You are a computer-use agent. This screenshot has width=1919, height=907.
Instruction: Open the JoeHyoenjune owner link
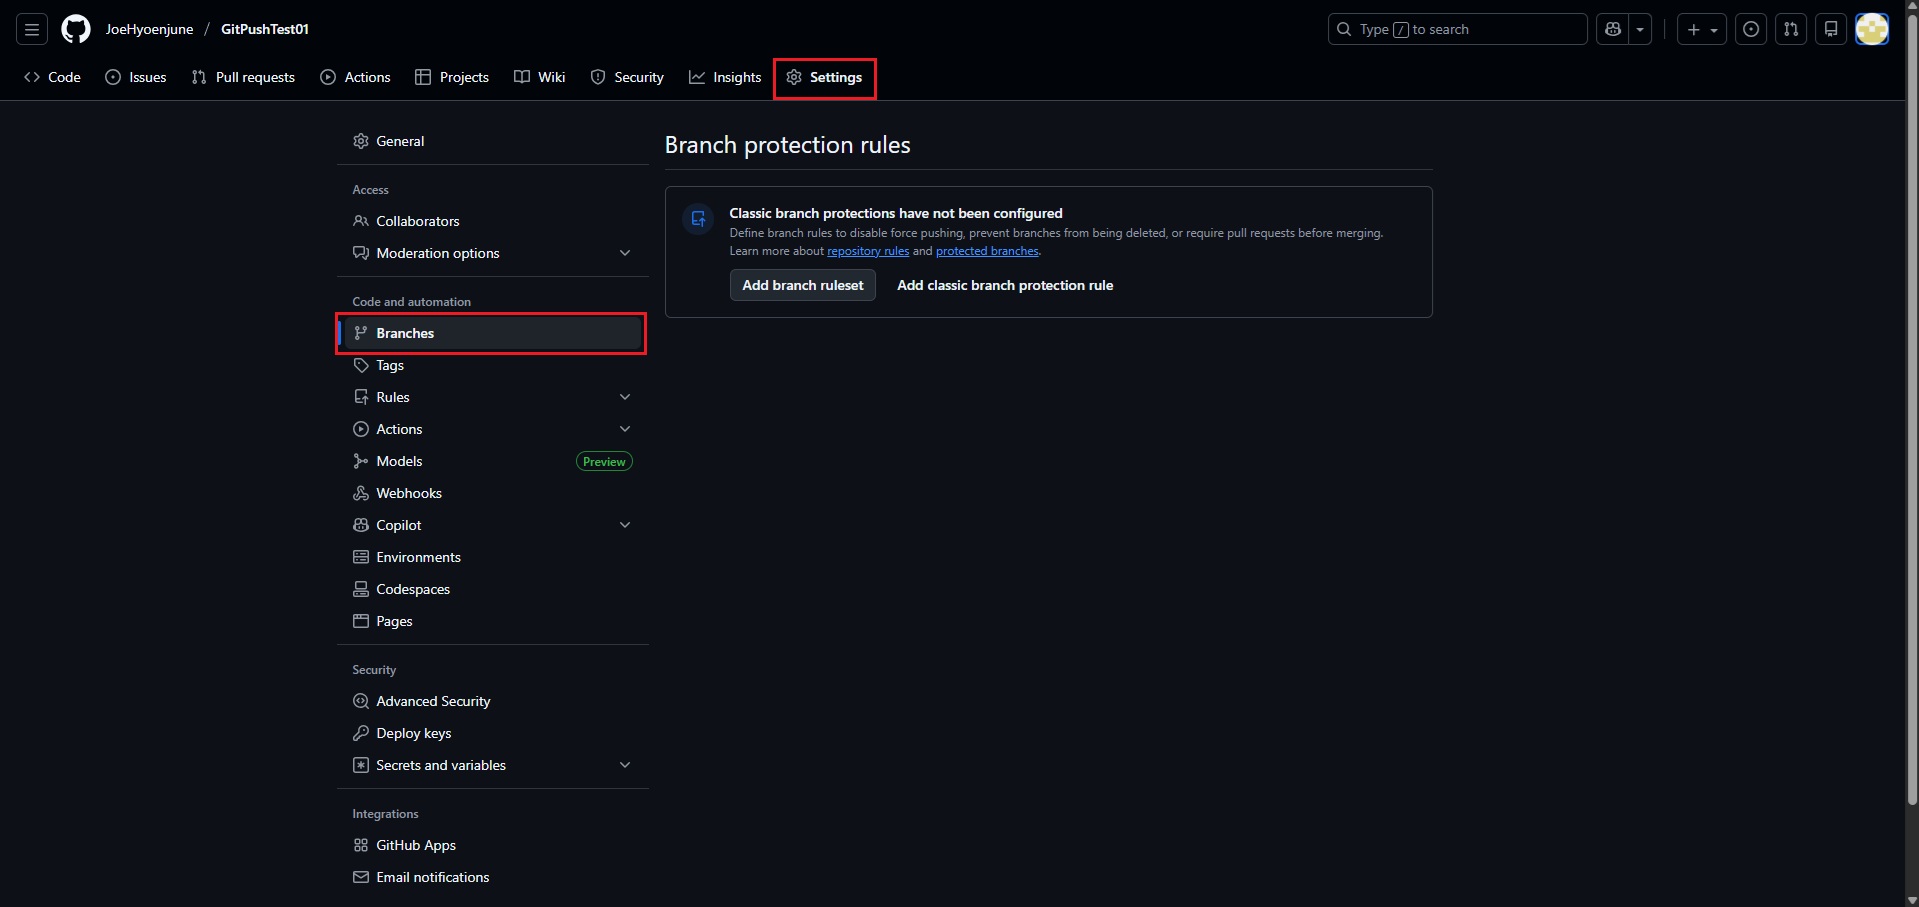149,30
